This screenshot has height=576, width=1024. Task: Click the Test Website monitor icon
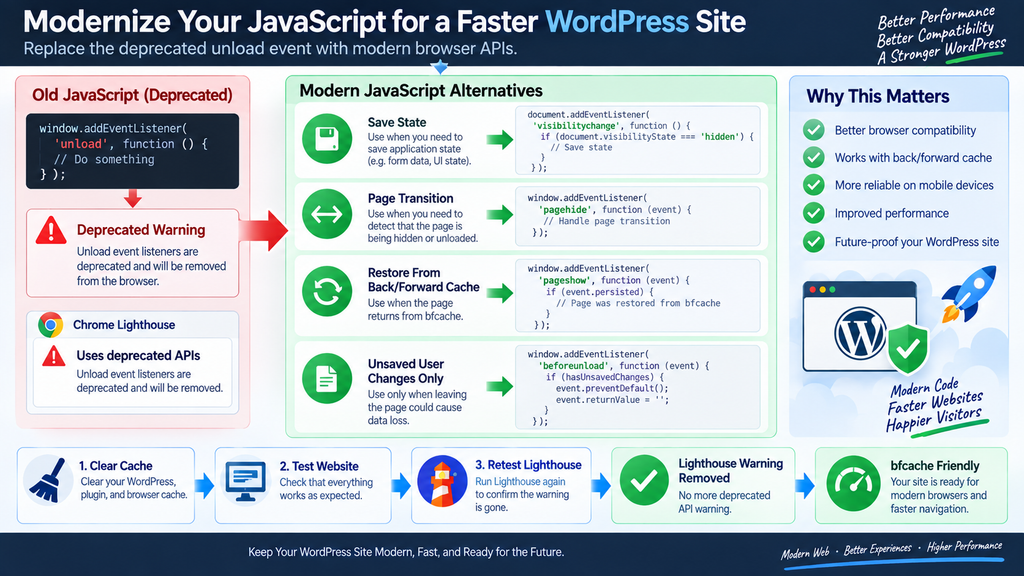pyautogui.click(x=246, y=481)
